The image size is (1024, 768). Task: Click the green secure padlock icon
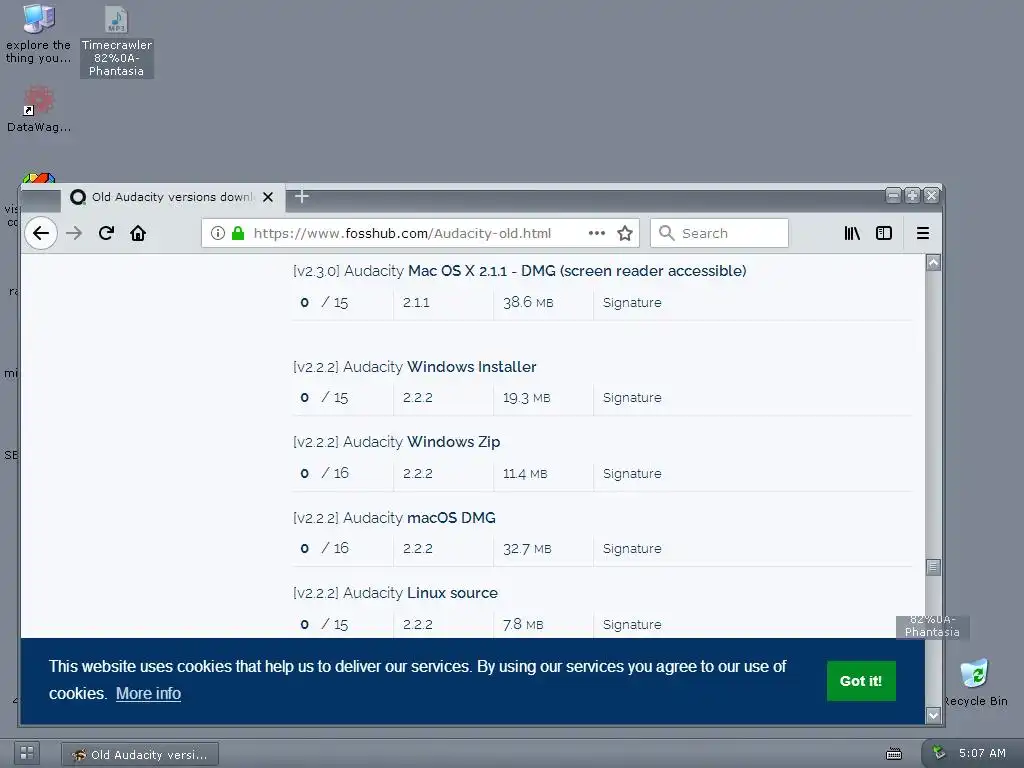(238, 233)
